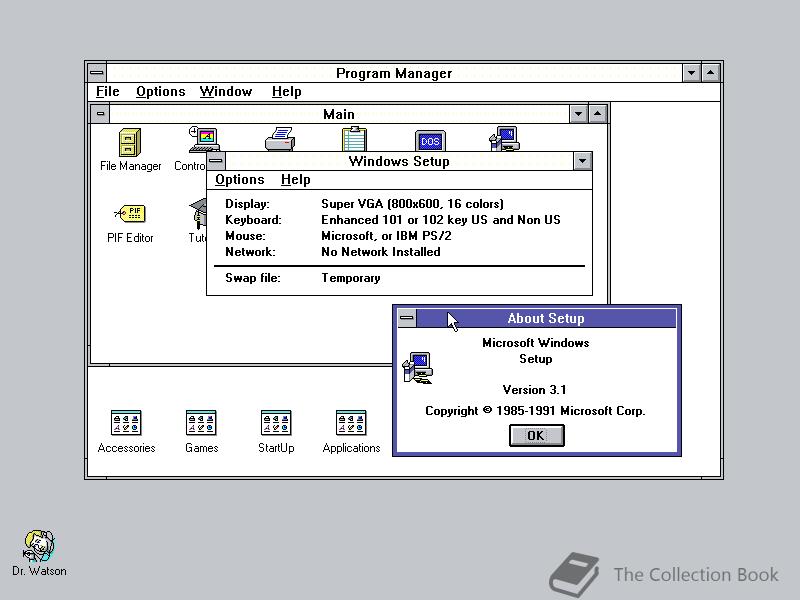Minimize the Main group window
800x600 pixels.
tap(578, 114)
